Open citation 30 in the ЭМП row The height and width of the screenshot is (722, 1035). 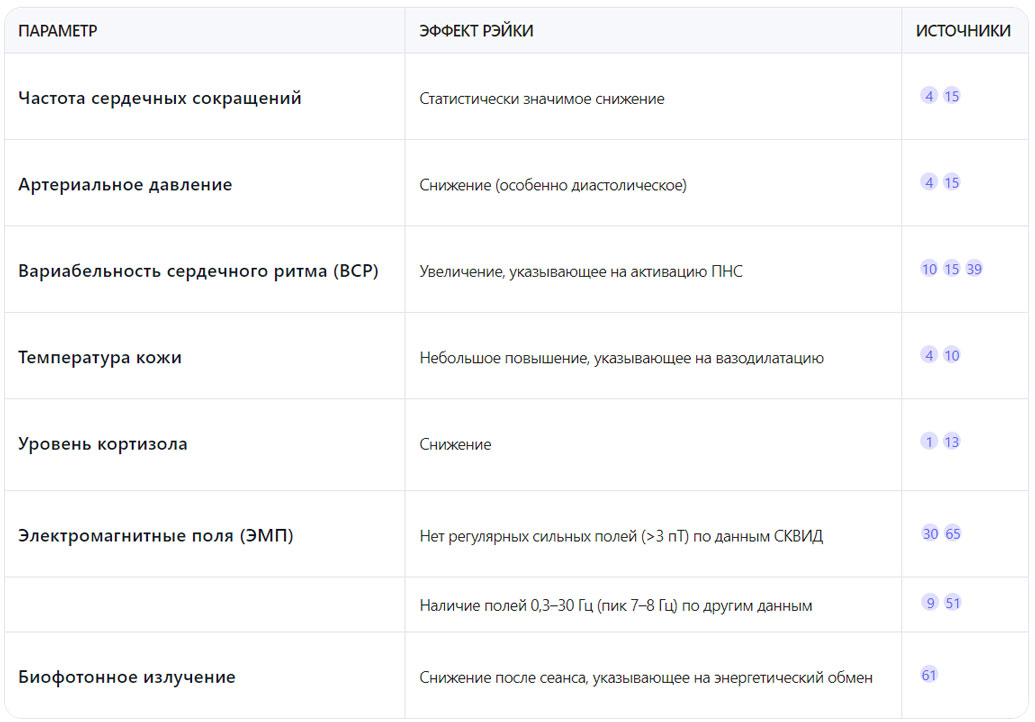click(930, 533)
